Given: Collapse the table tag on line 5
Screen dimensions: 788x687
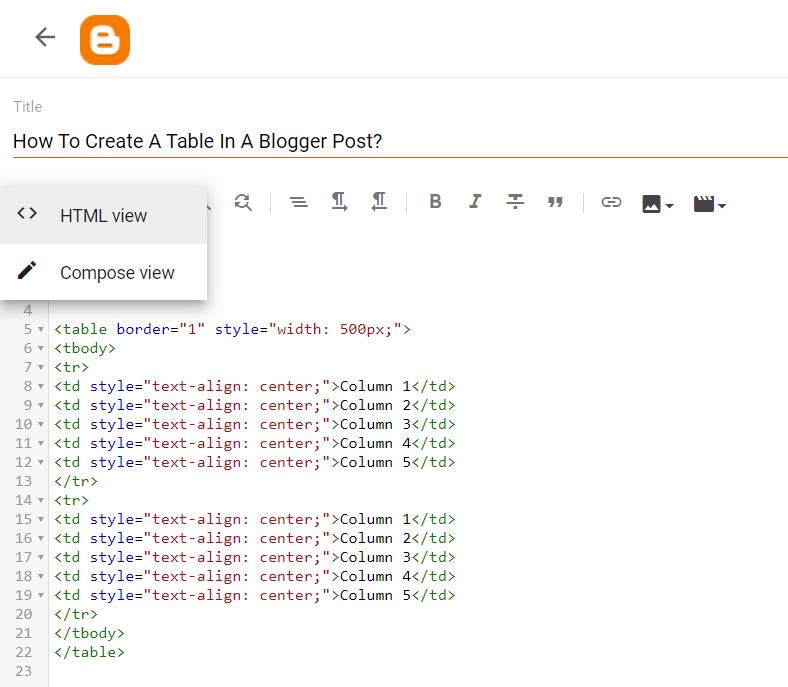Looking at the screenshot, I should point(41,330).
